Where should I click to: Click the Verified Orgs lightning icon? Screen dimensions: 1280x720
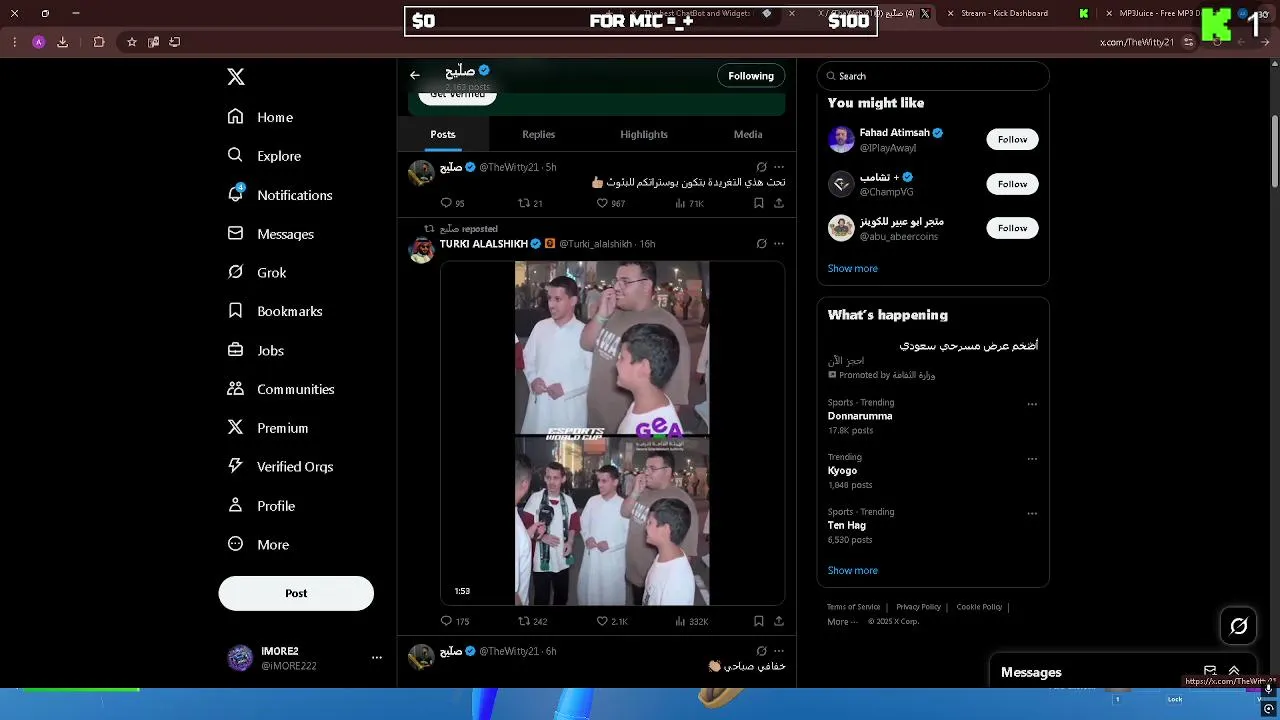click(x=235, y=466)
